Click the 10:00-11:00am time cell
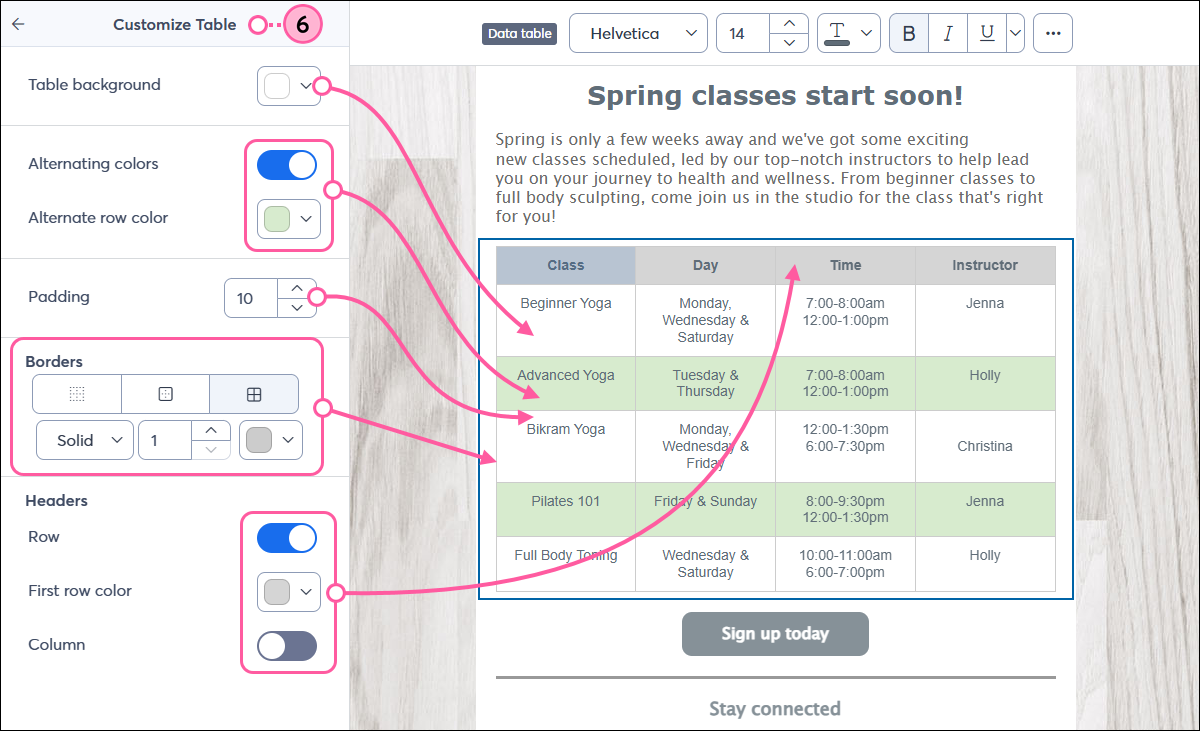Image resolution: width=1200 pixels, height=731 pixels. point(845,563)
